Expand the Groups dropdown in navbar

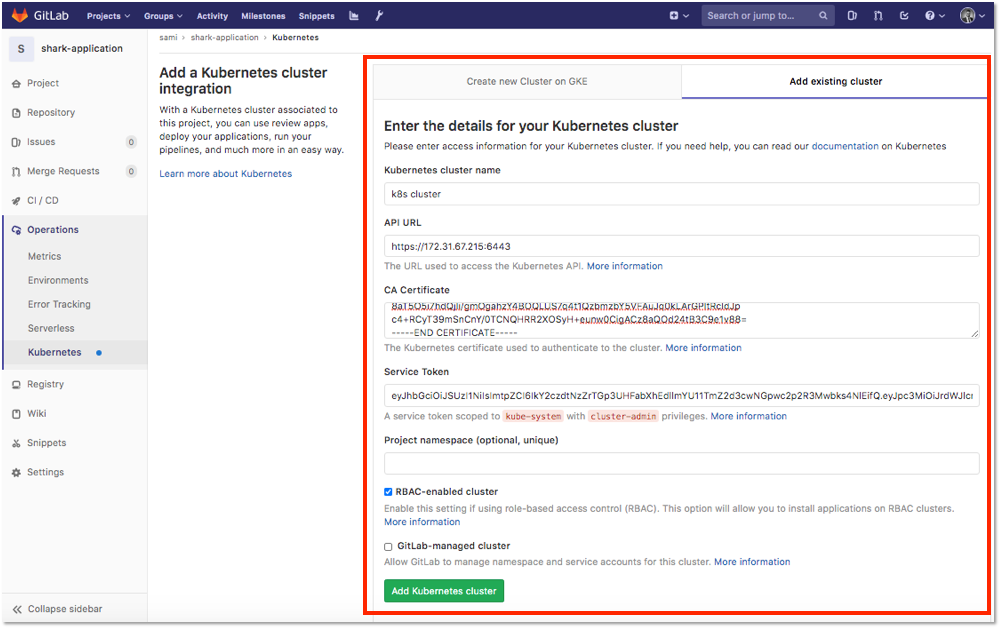163,16
